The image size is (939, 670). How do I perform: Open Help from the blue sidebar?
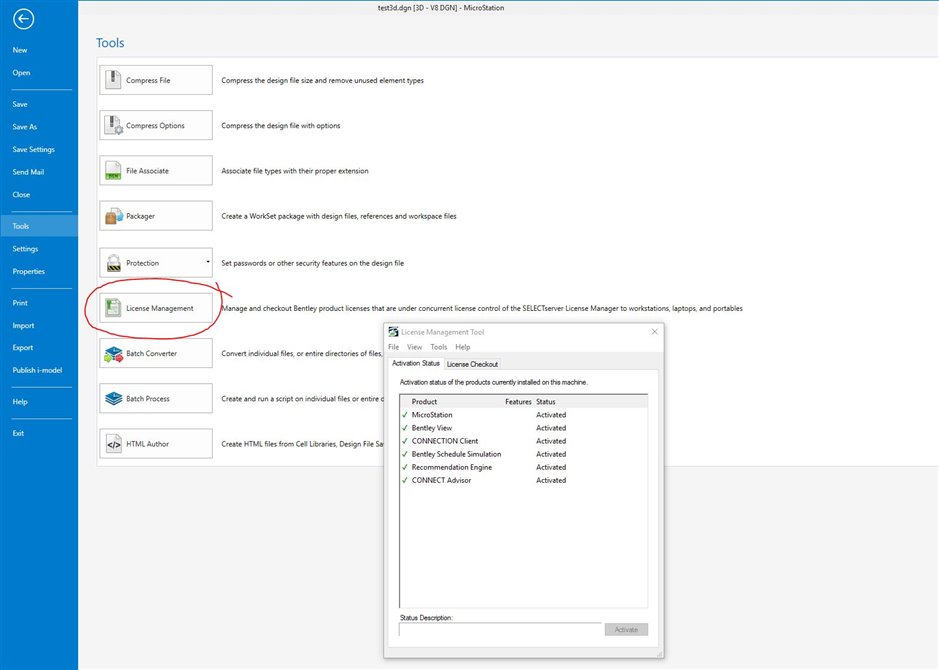pos(20,402)
